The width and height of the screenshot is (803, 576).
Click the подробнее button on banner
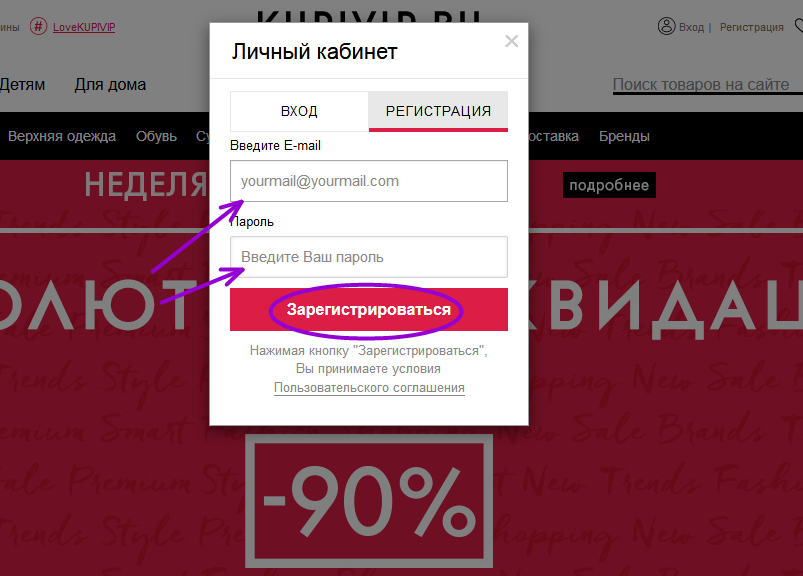[609, 185]
